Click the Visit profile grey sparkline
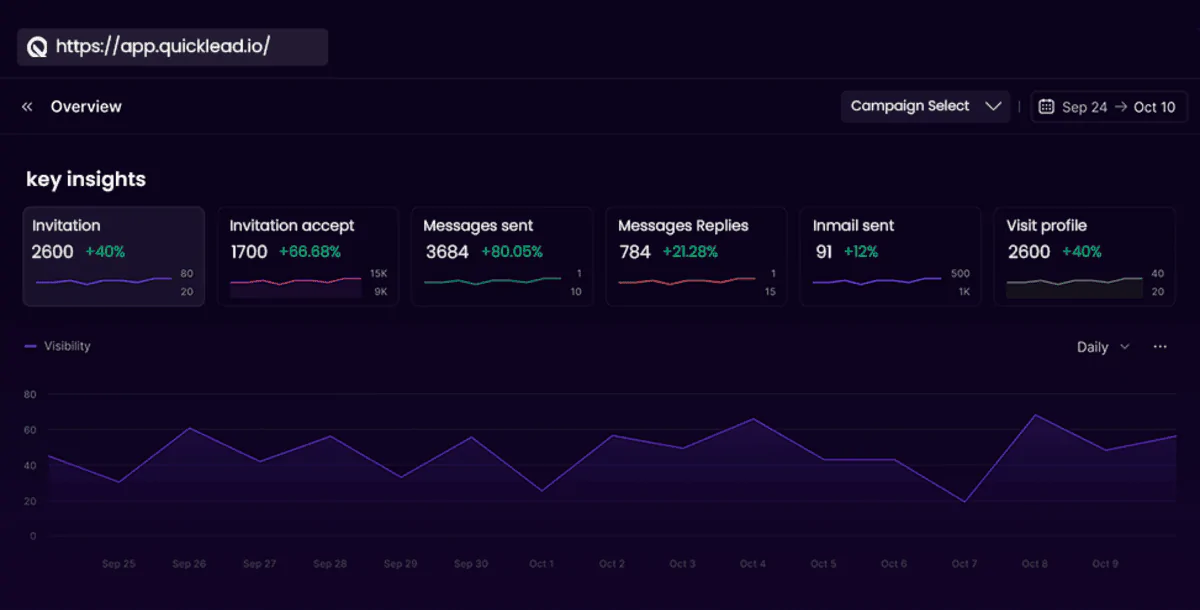 click(1074, 286)
